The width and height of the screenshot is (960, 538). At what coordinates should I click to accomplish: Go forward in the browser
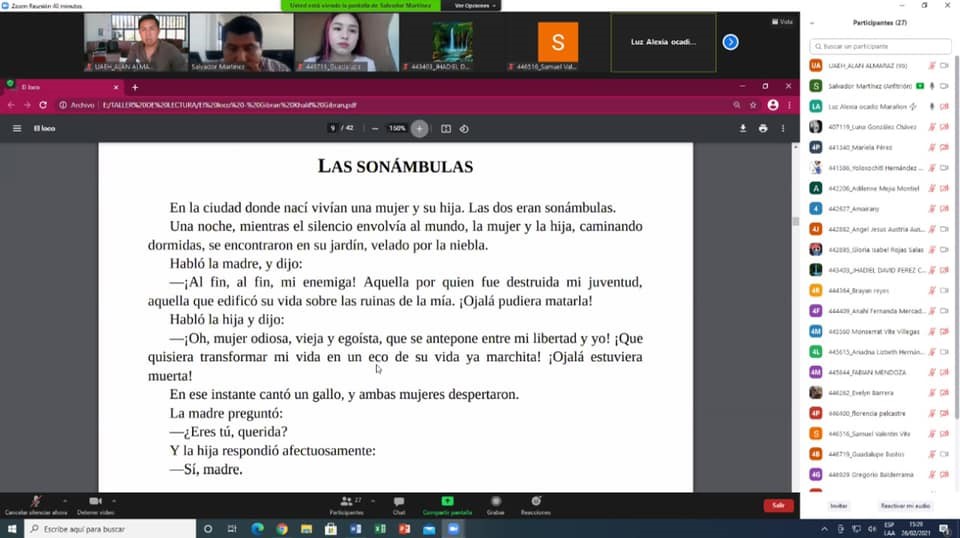pos(27,105)
